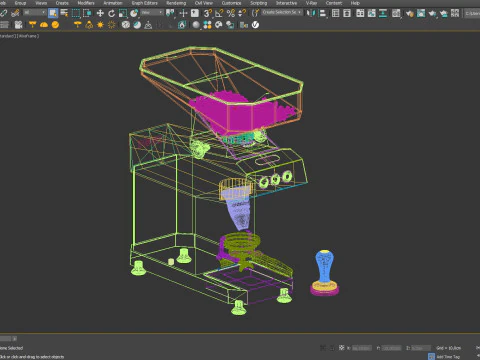Choose the Rectangular Selection Region tool
The height and width of the screenshot is (360, 480).
pyautogui.click(x=76, y=13)
